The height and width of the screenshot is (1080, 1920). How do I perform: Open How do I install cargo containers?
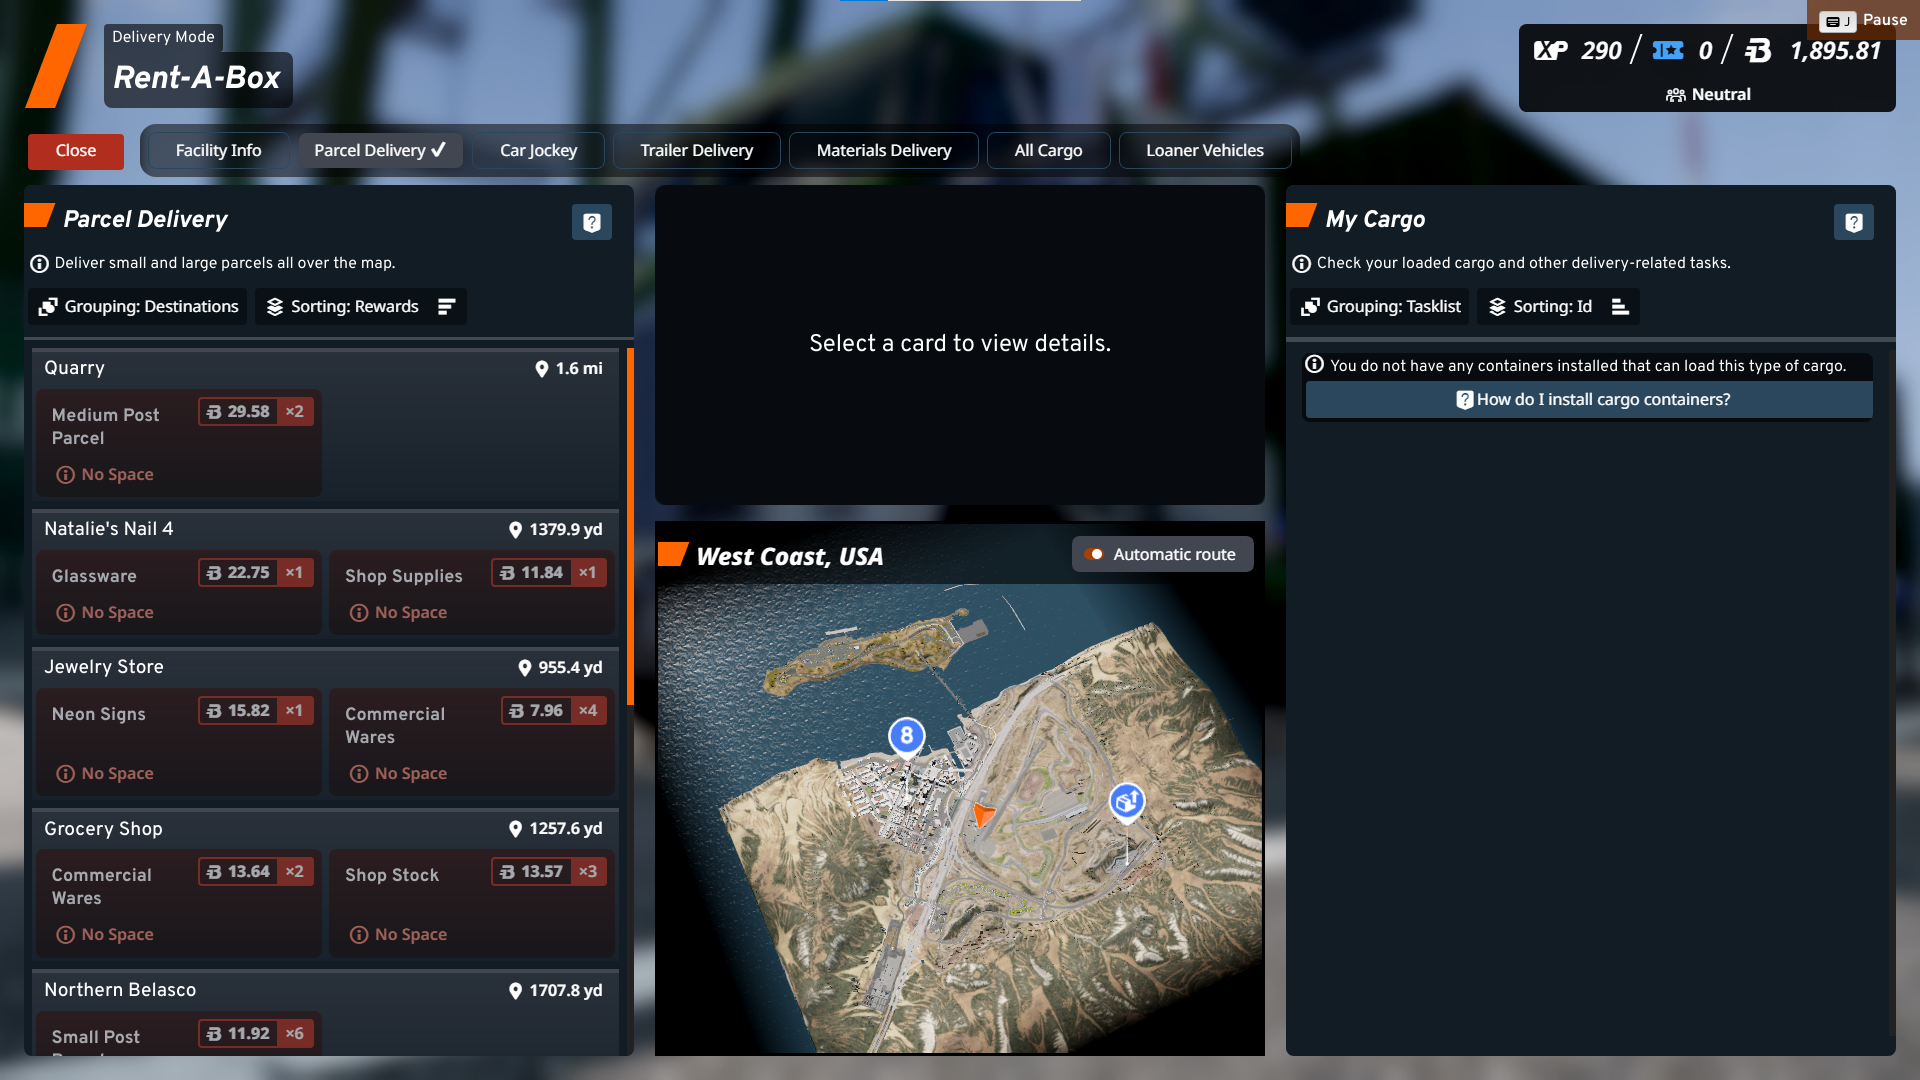click(1589, 400)
